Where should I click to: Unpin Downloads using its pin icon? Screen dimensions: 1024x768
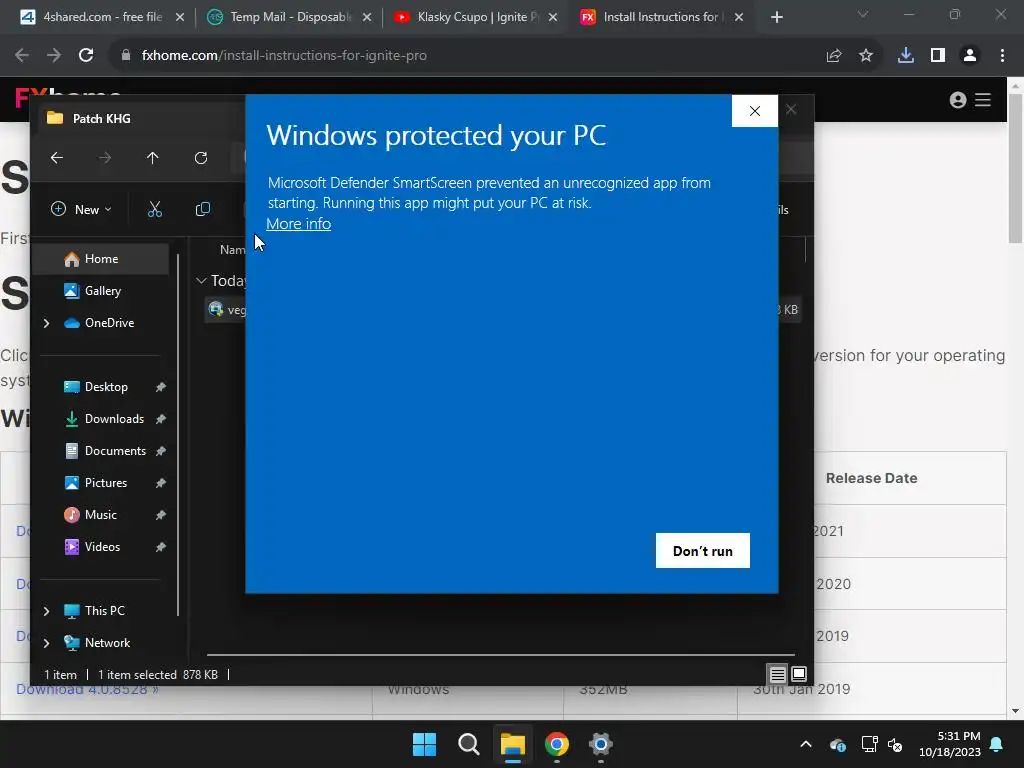(160, 419)
